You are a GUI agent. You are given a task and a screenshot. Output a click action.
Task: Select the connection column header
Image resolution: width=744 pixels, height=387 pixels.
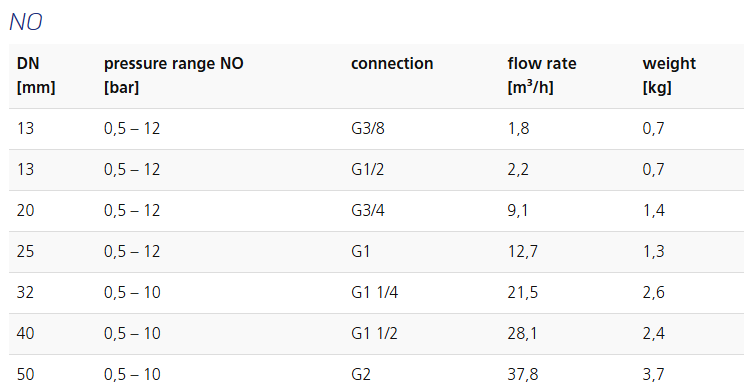(x=392, y=64)
